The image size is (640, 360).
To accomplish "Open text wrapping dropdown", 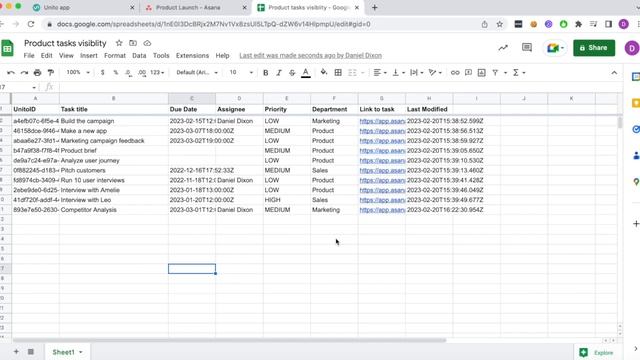I will [x=416, y=73].
